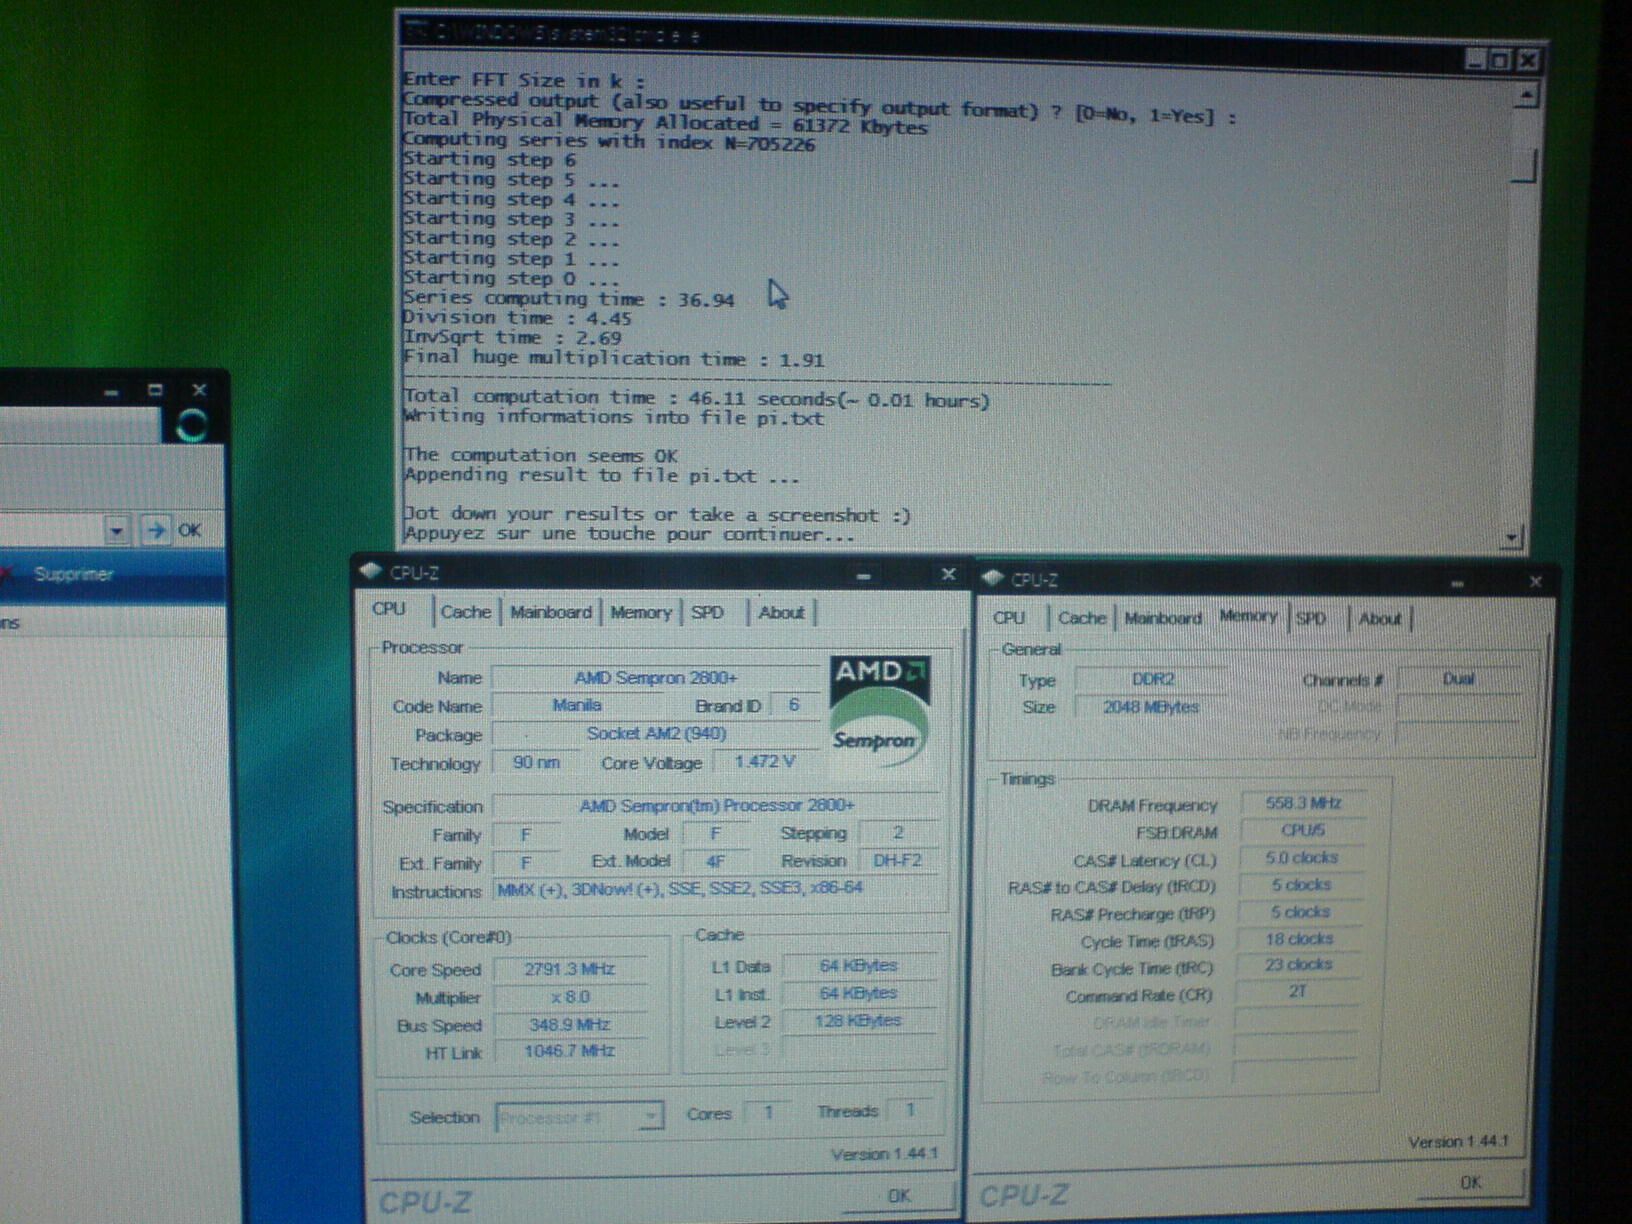This screenshot has height=1224, width=1632.
Task: Open Mainboard tab in right CPU-Z window
Action: [1163, 618]
